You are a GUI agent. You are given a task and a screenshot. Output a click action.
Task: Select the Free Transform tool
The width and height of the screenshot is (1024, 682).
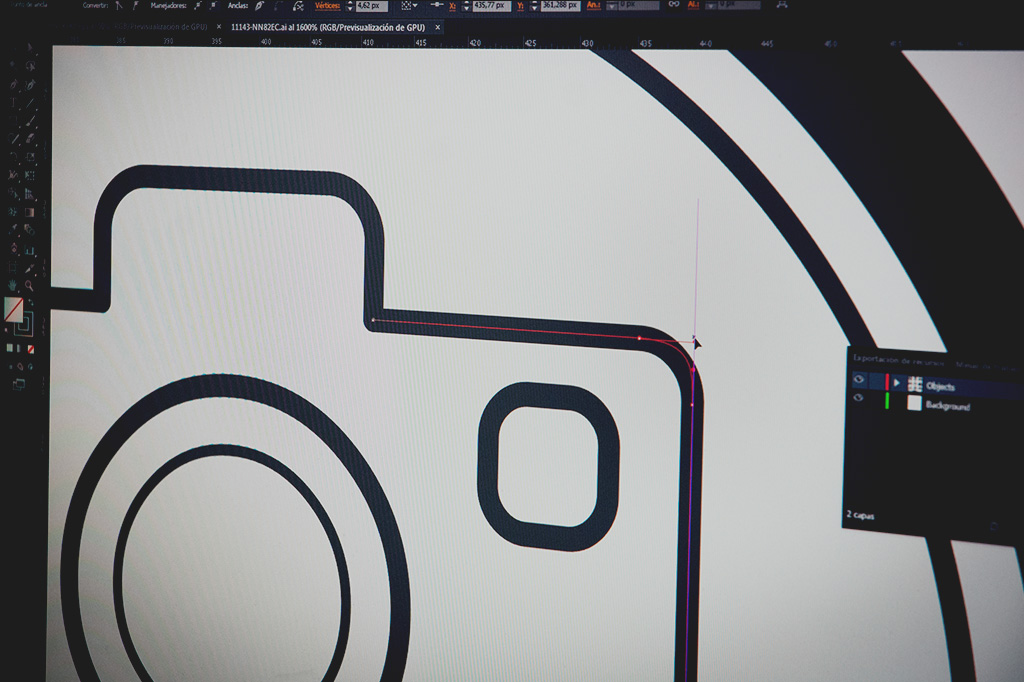click(31, 175)
